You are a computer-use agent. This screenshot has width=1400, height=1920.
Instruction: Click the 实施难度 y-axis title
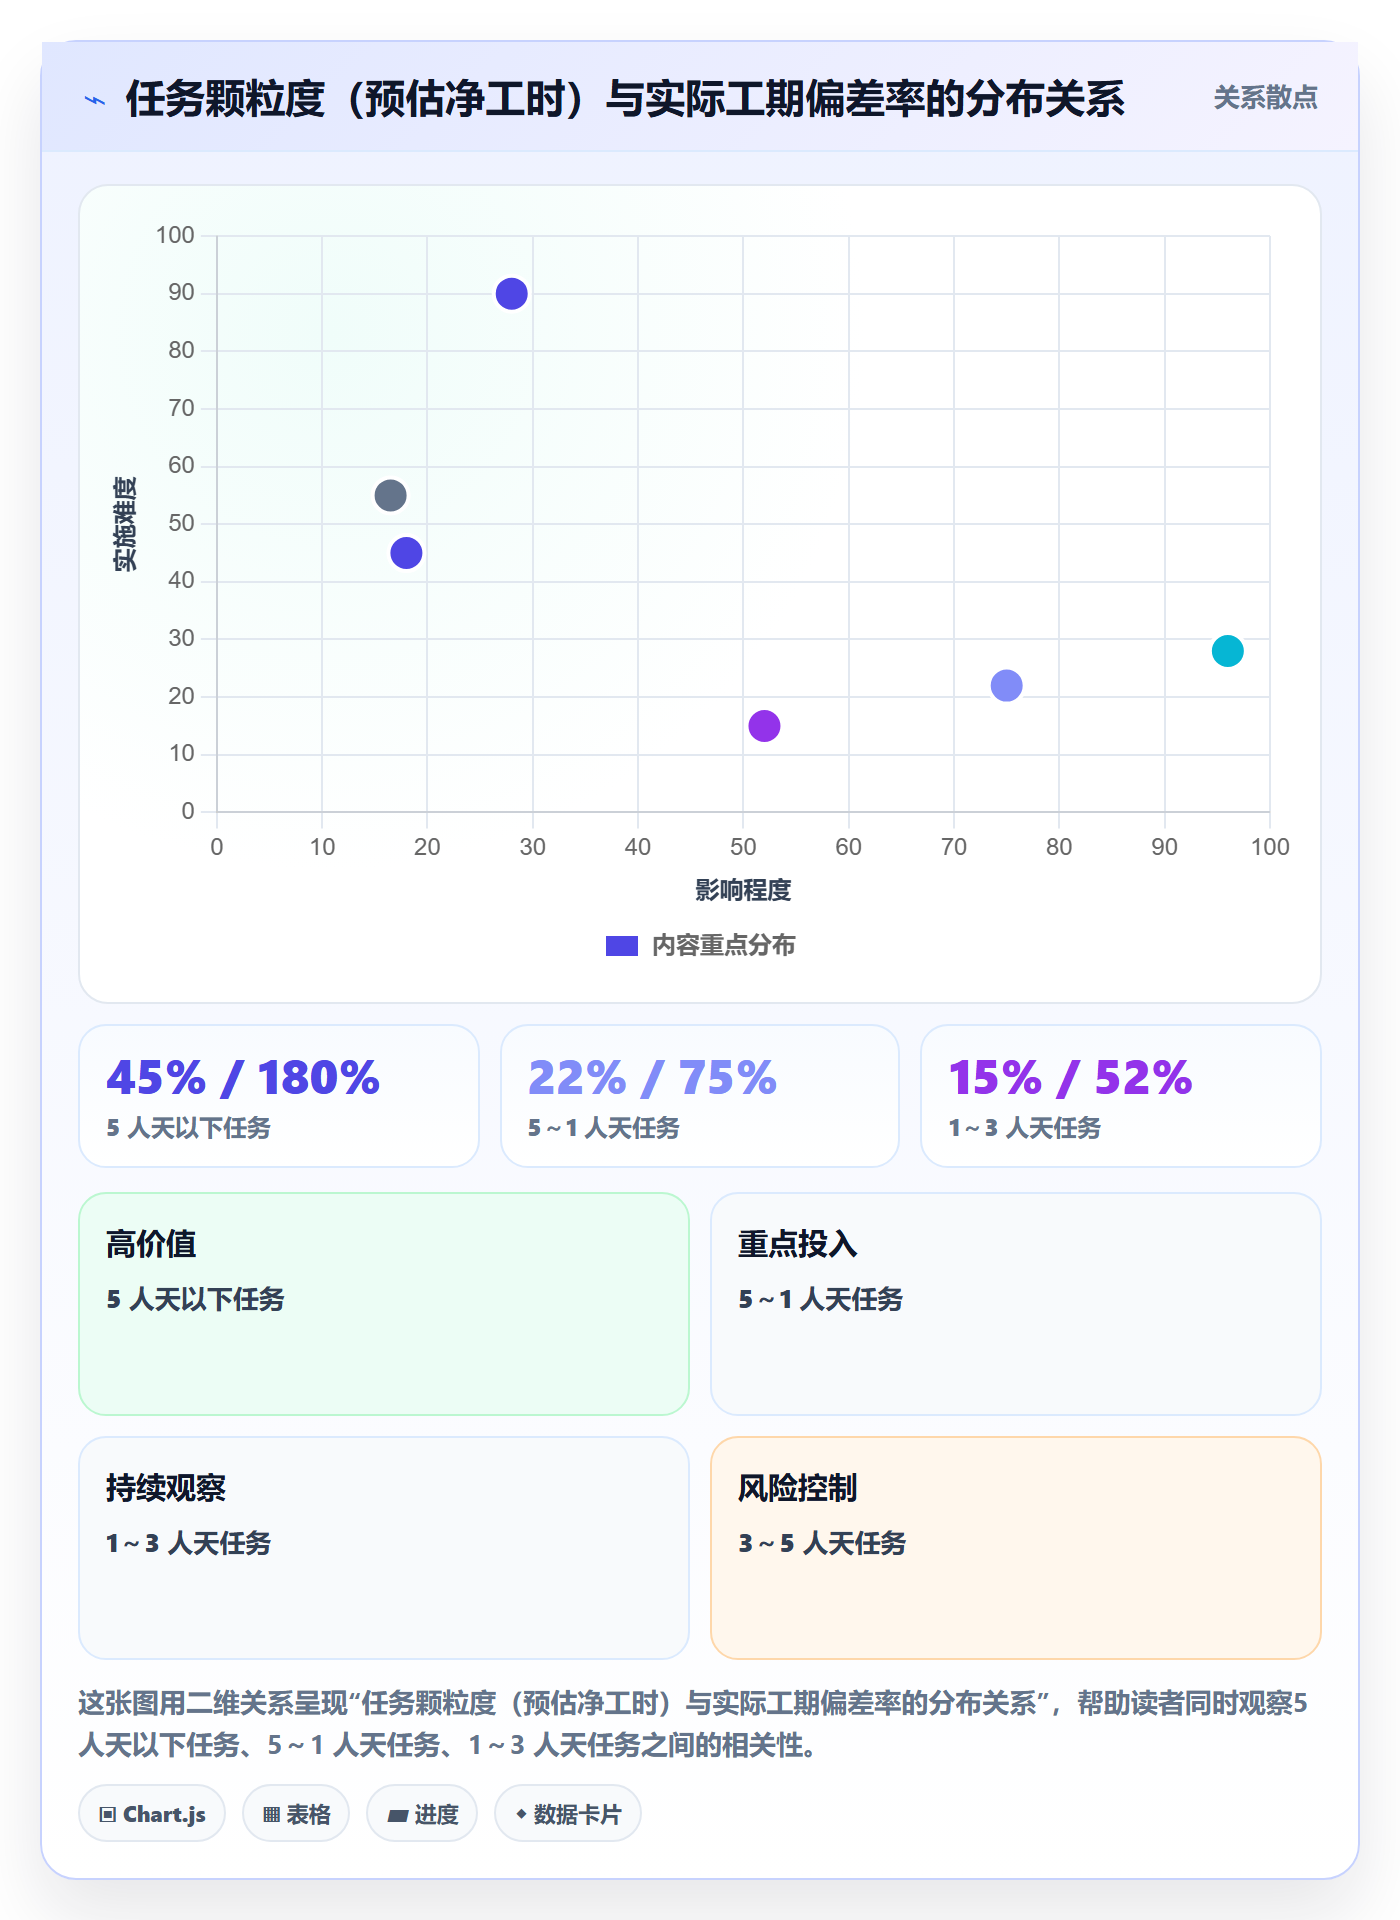[125, 523]
